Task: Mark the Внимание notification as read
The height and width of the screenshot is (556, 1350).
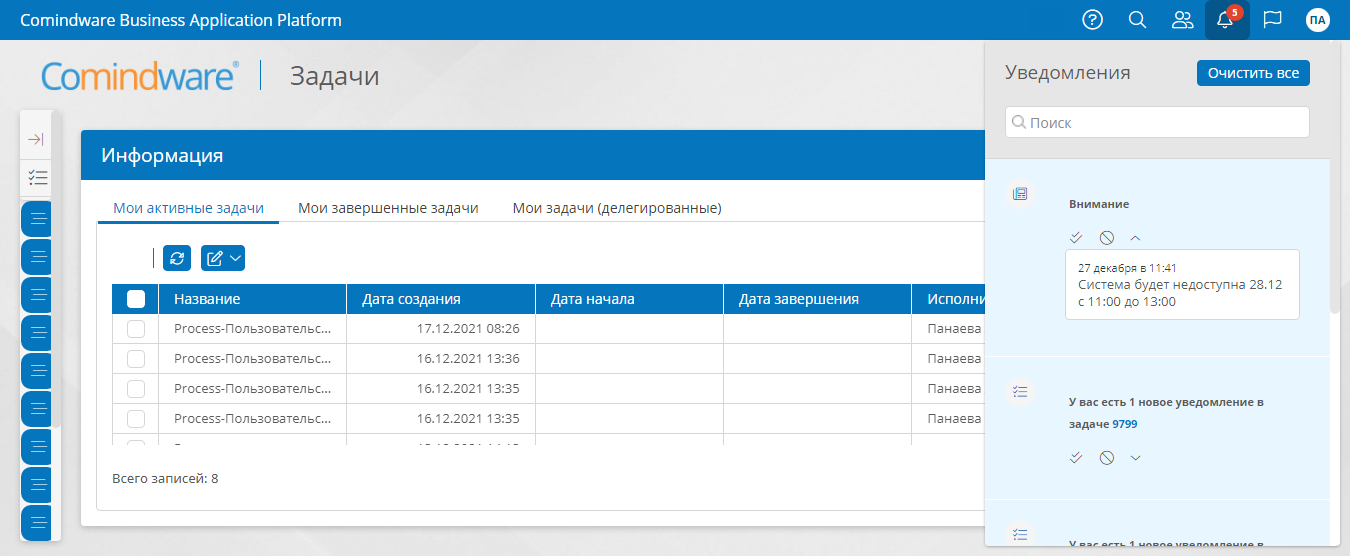Action: click(x=1076, y=237)
